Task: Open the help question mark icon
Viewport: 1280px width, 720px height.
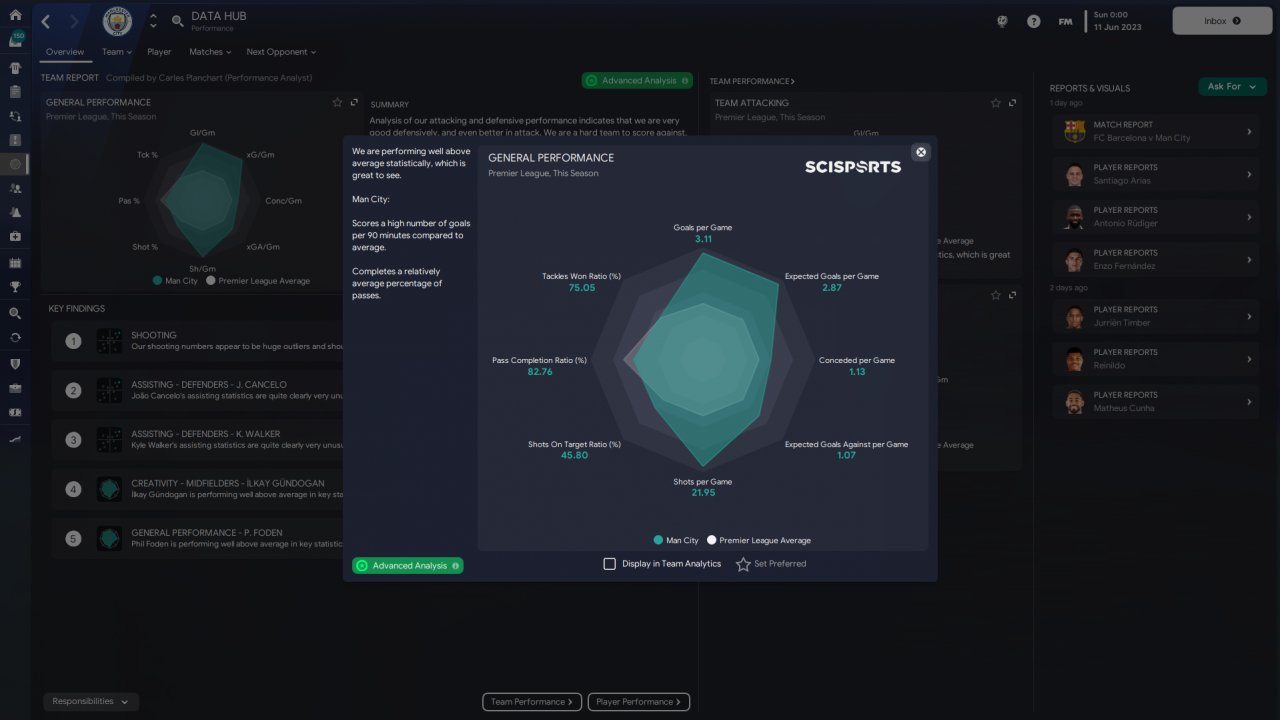Action: pos(1034,21)
